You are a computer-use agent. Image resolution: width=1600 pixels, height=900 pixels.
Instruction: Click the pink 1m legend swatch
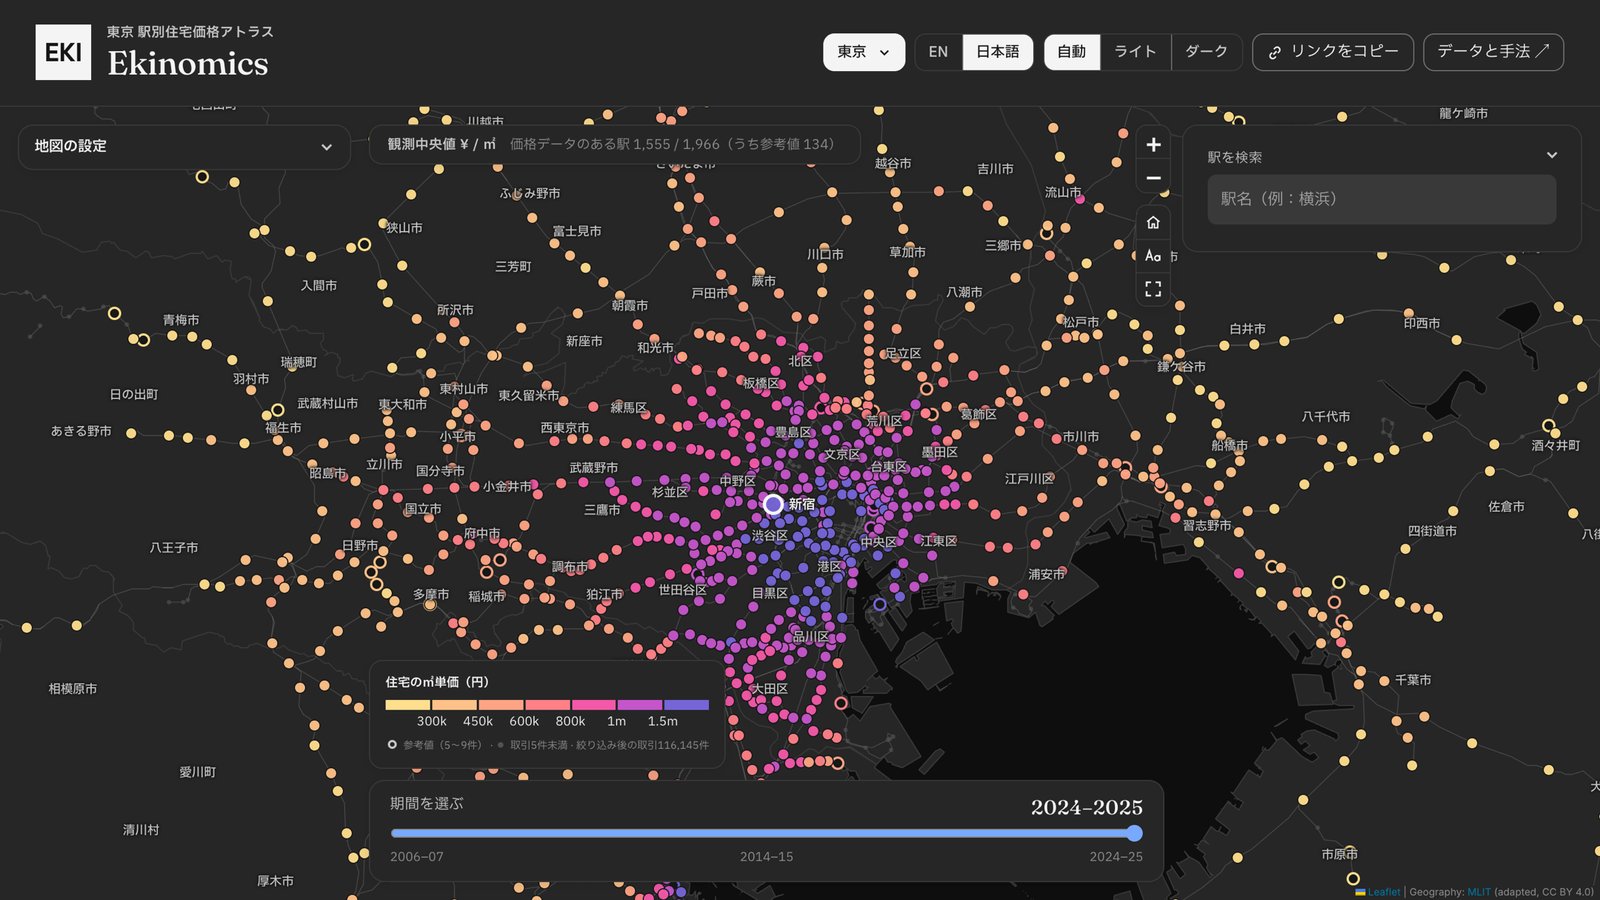click(594, 705)
